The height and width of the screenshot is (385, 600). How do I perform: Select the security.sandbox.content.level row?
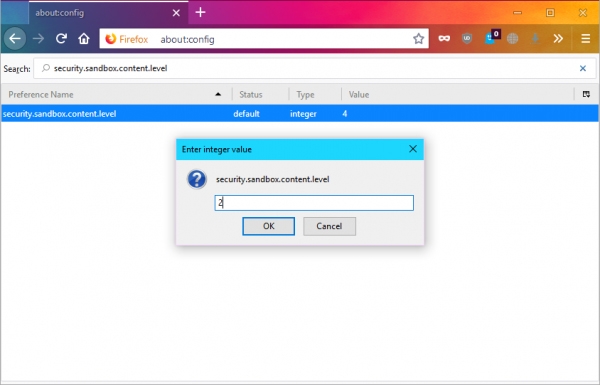click(300, 114)
